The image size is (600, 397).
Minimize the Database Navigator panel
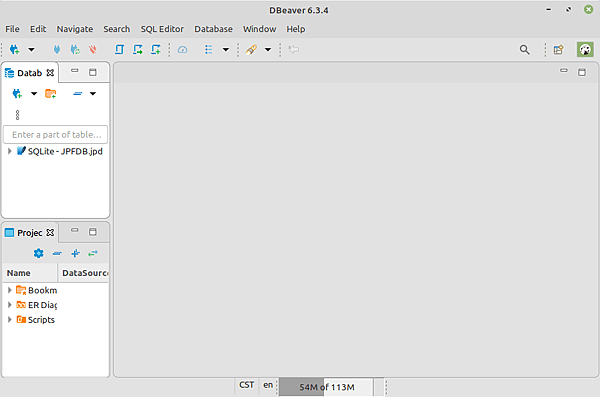[75, 71]
